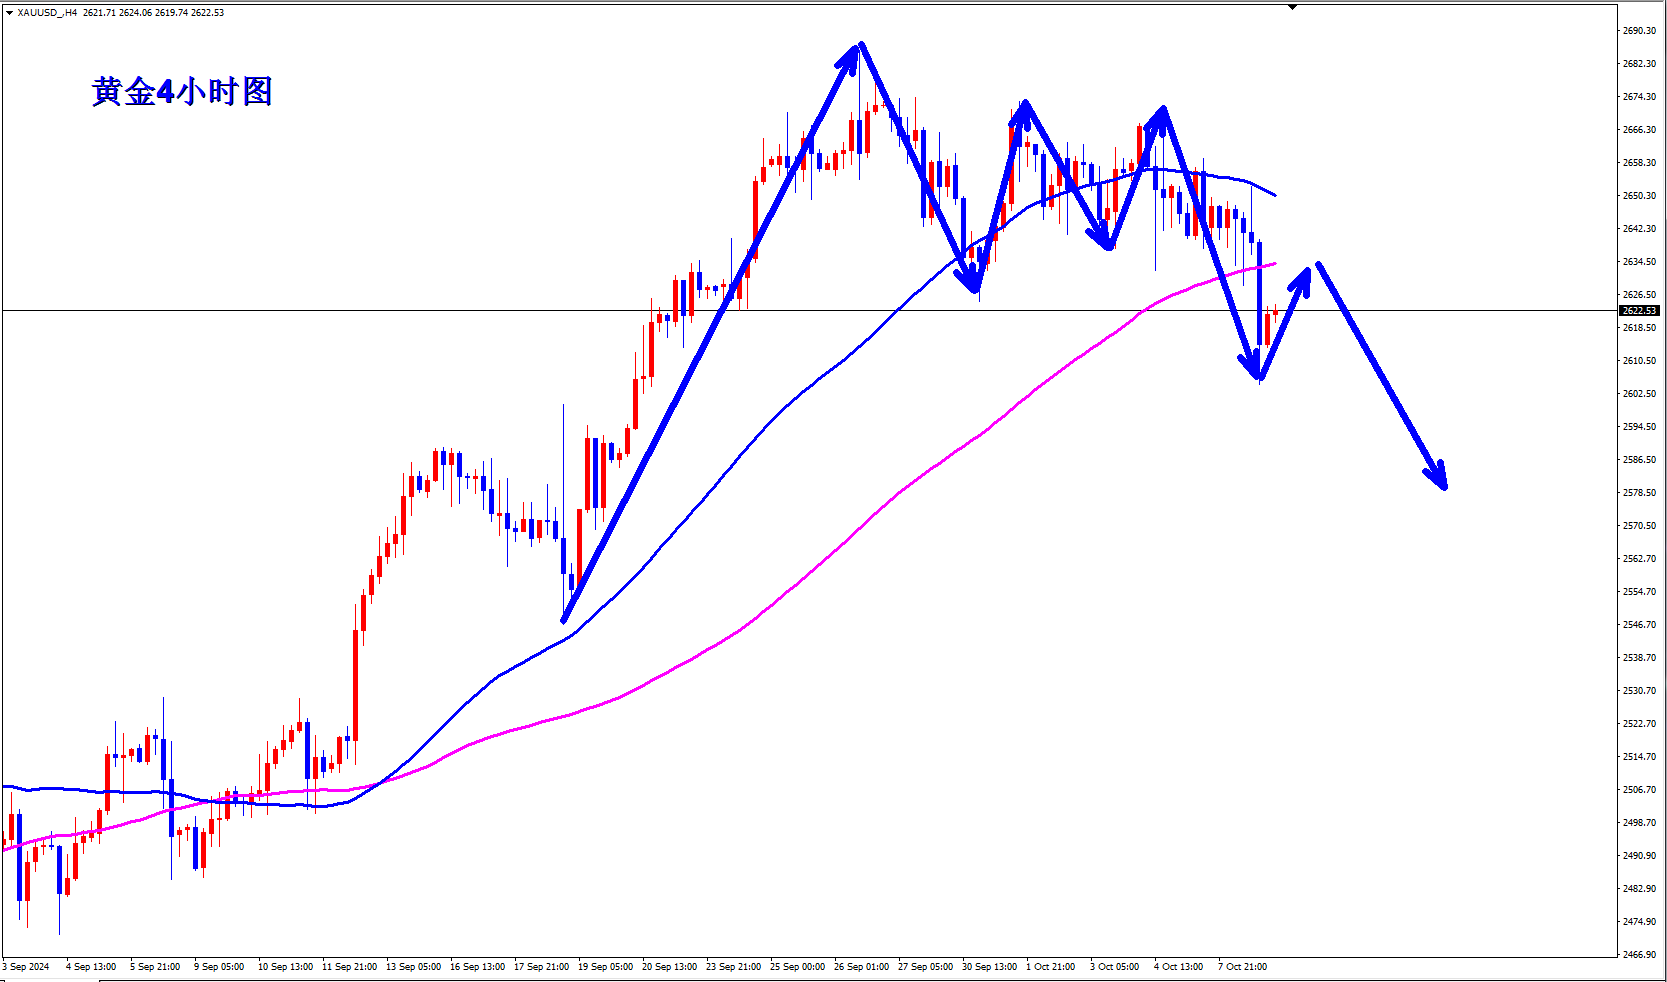This screenshot has height=982, width=1667.
Task: Select the 2642.30 price scale value
Action: point(1639,229)
